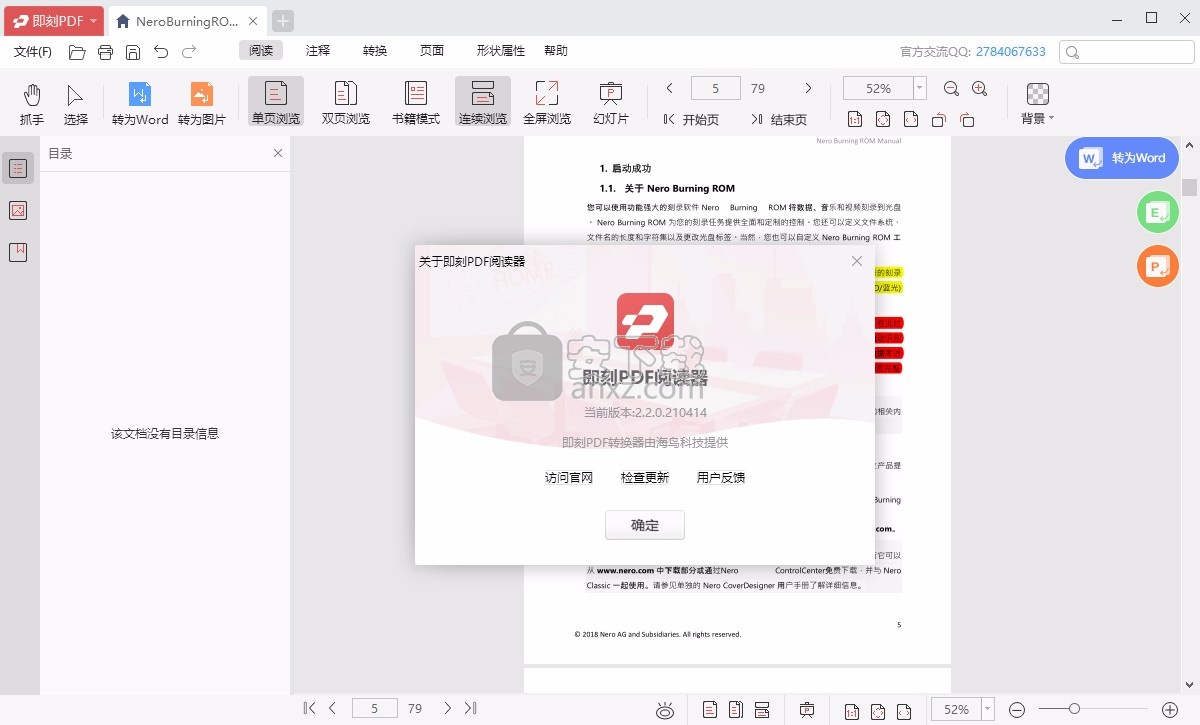1200x725 pixels.
Task: Click the orange floating PPT convert button
Action: point(1158,266)
